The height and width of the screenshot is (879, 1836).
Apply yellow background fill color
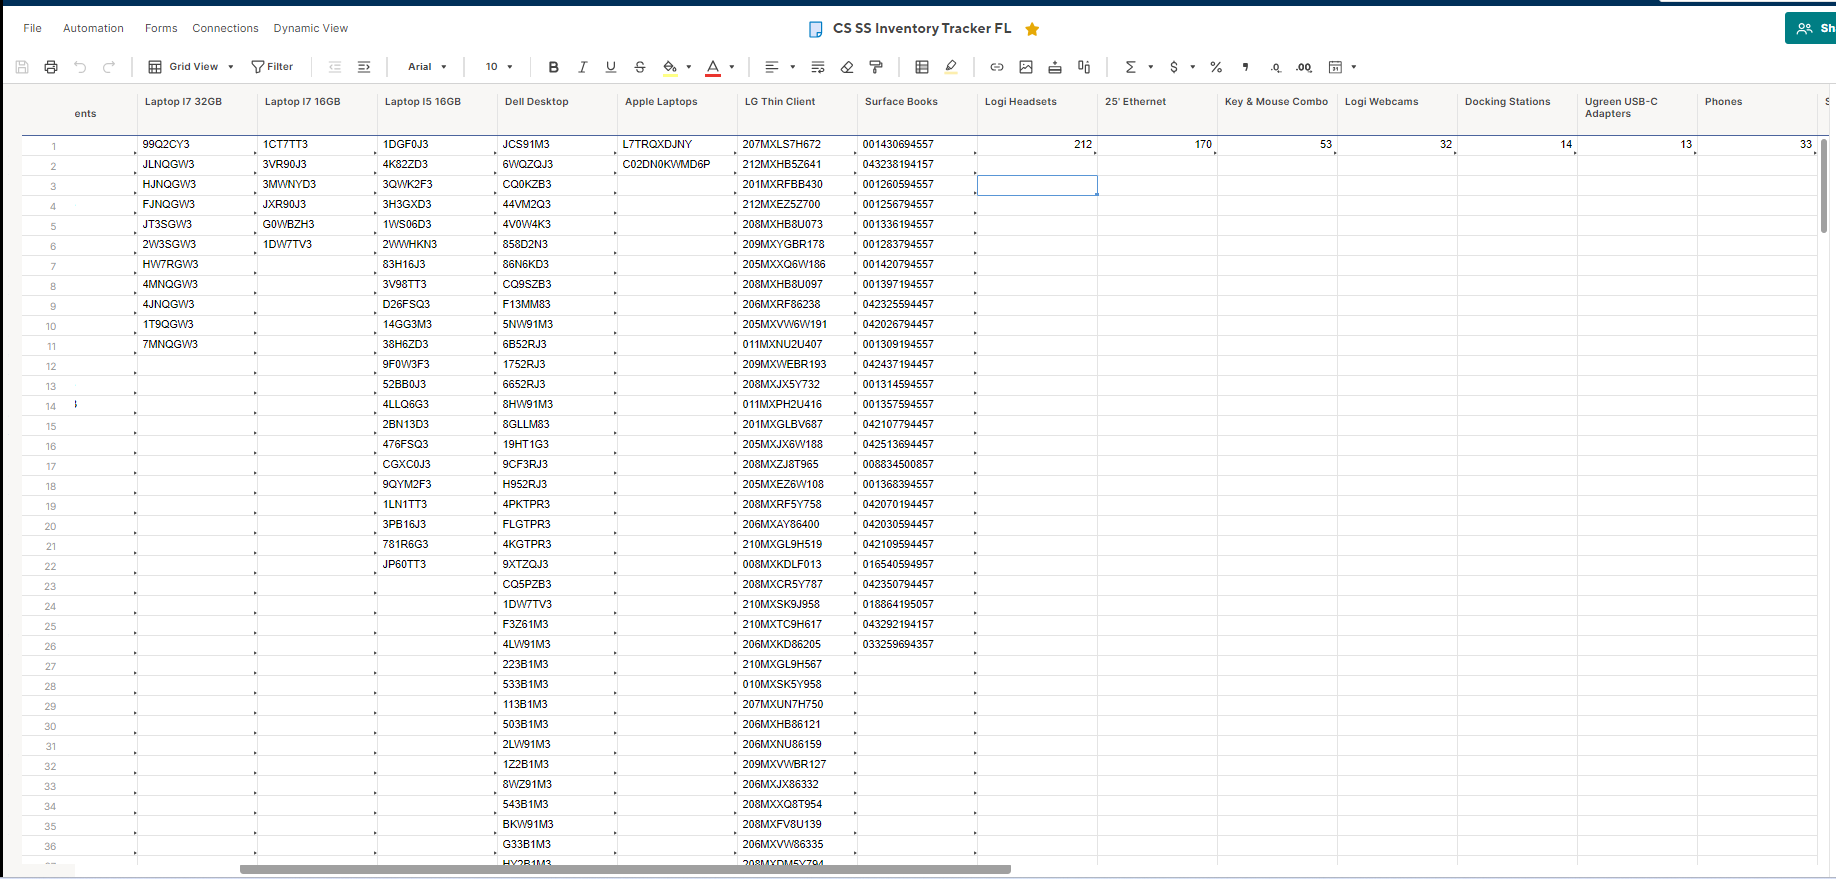[670, 67]
